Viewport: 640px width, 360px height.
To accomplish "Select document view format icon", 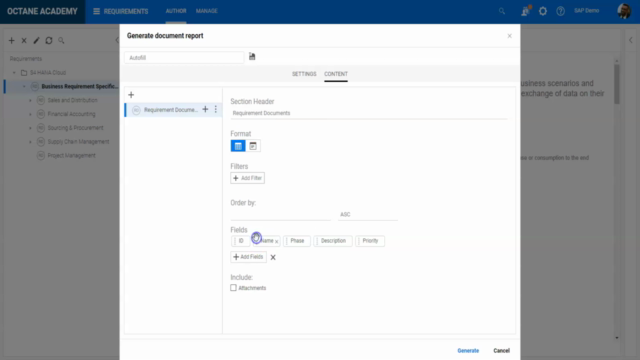I will point(253,146).
